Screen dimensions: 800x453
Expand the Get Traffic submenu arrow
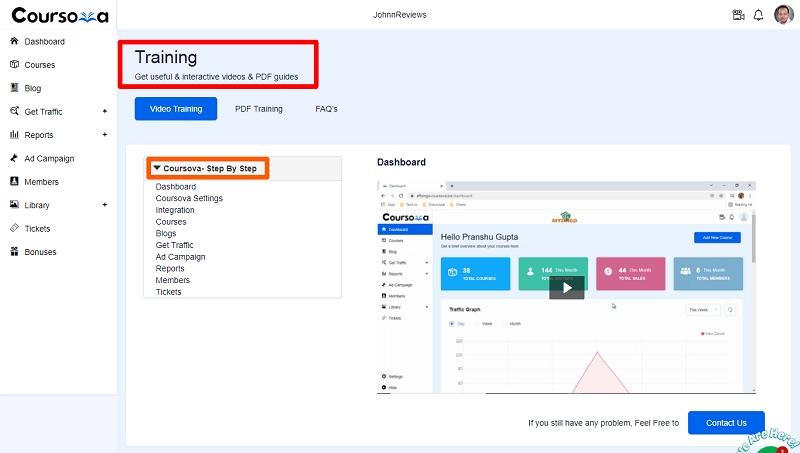point(105,111)
